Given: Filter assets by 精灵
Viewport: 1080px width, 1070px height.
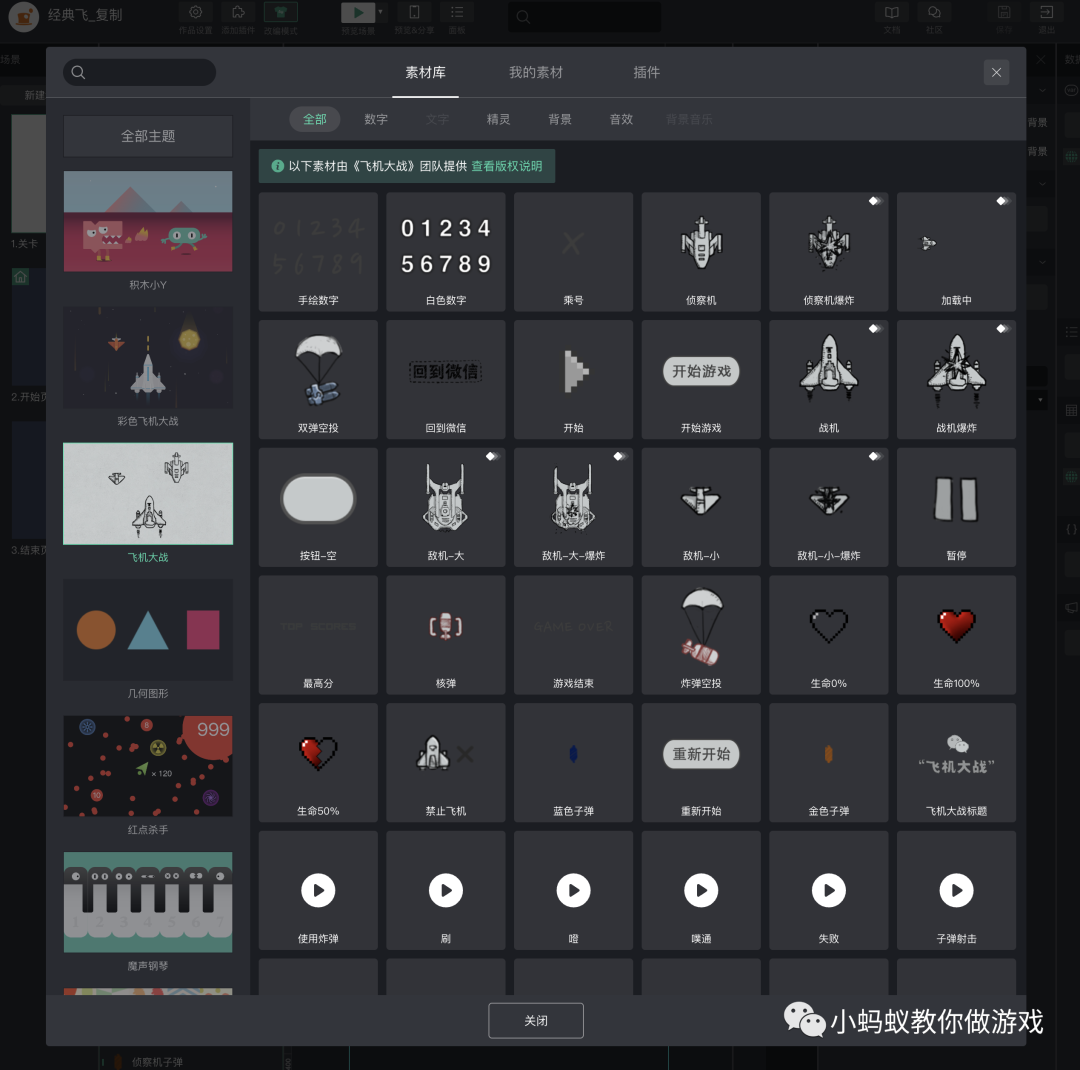Looking at the screenshot, I should (x=498, y=119).
